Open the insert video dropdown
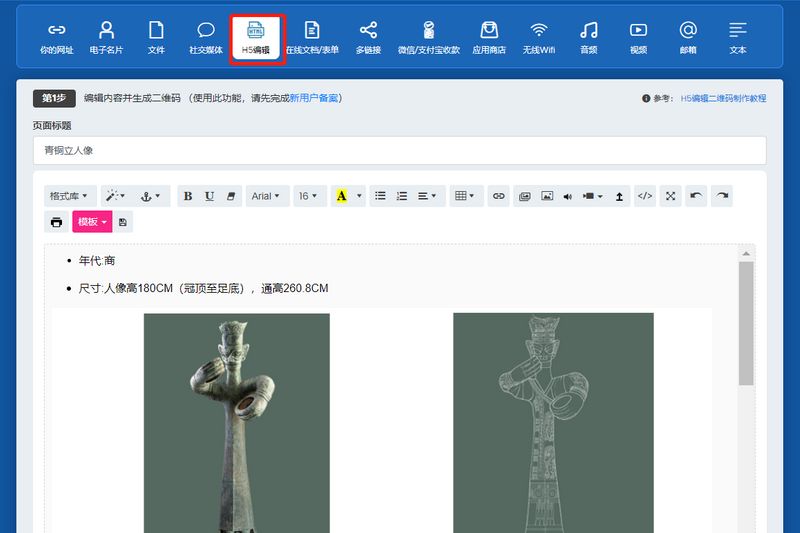The width and height of the screenshot is (800, 533). pos(593,196)
